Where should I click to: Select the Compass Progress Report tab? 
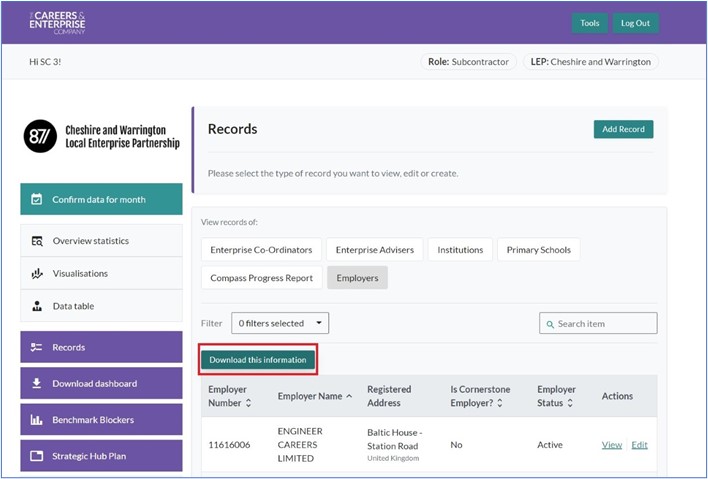tap(261, 278)
